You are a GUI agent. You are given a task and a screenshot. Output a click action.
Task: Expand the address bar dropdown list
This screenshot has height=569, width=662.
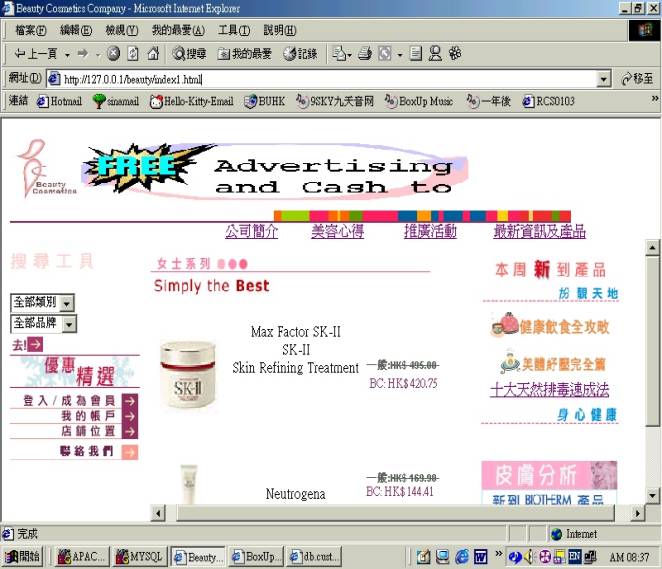(x=604, y=79)
